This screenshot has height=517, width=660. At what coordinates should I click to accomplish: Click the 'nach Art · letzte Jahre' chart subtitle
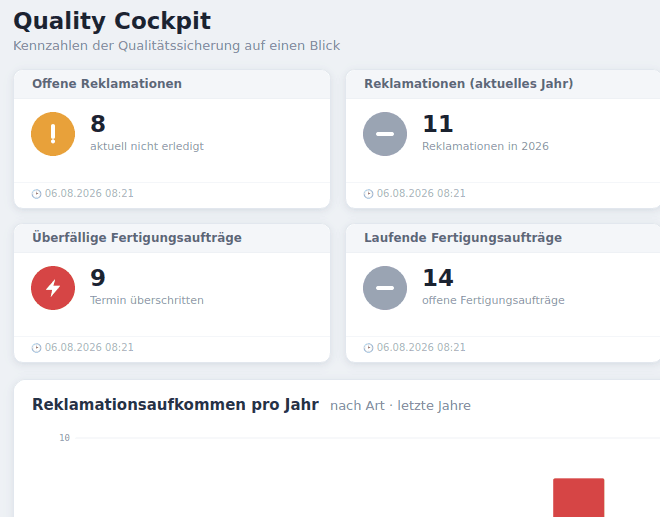click(400, 406)
